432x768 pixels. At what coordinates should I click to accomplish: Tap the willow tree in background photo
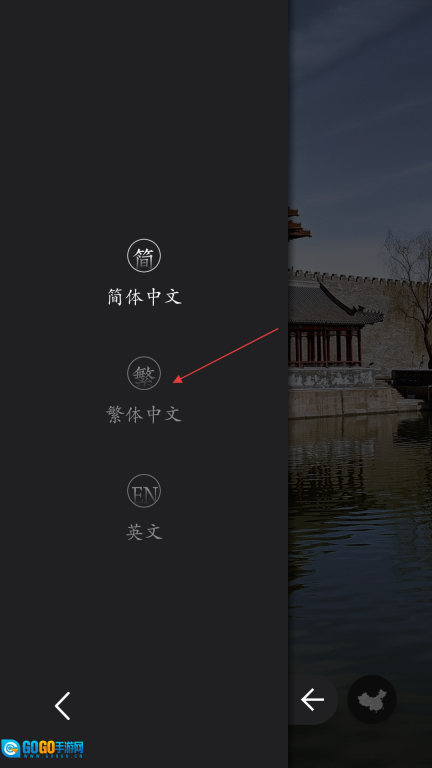pyautogui.click(x=409, y=294)
